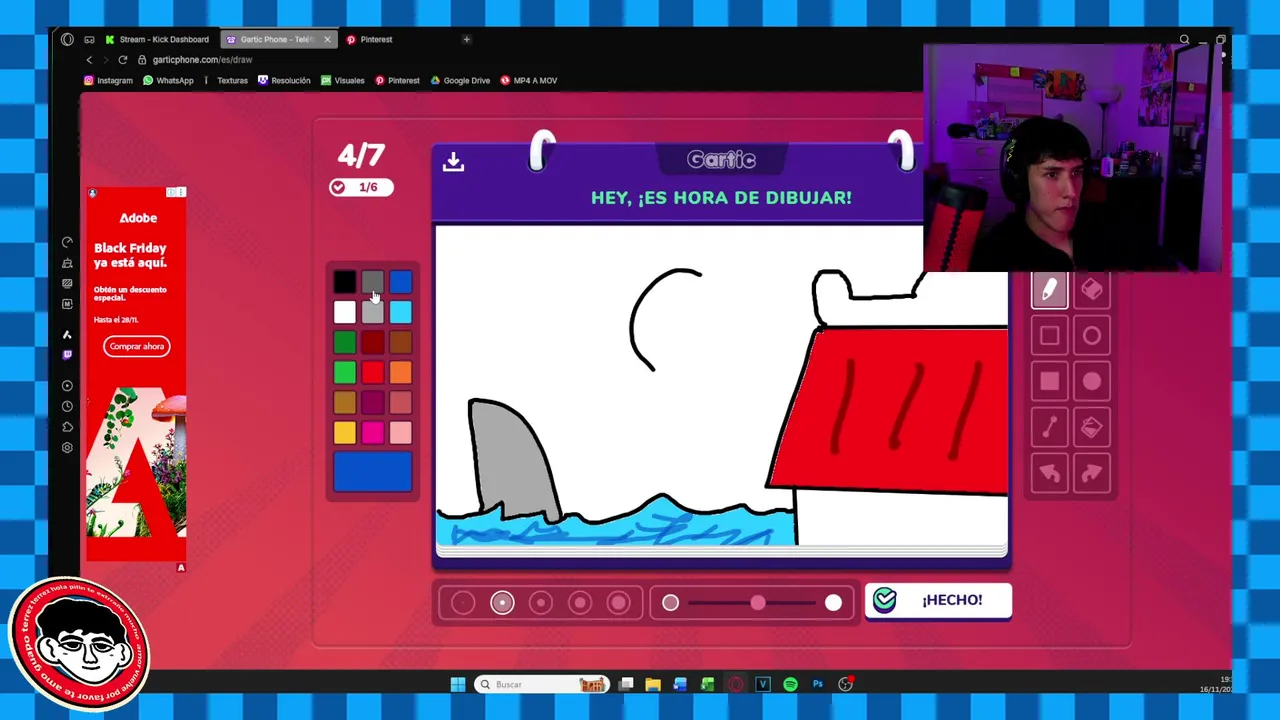This screenshot has width=1280, height=720.
Task: Open Opera sidebar history clock icon
Action: click(67, 406)
